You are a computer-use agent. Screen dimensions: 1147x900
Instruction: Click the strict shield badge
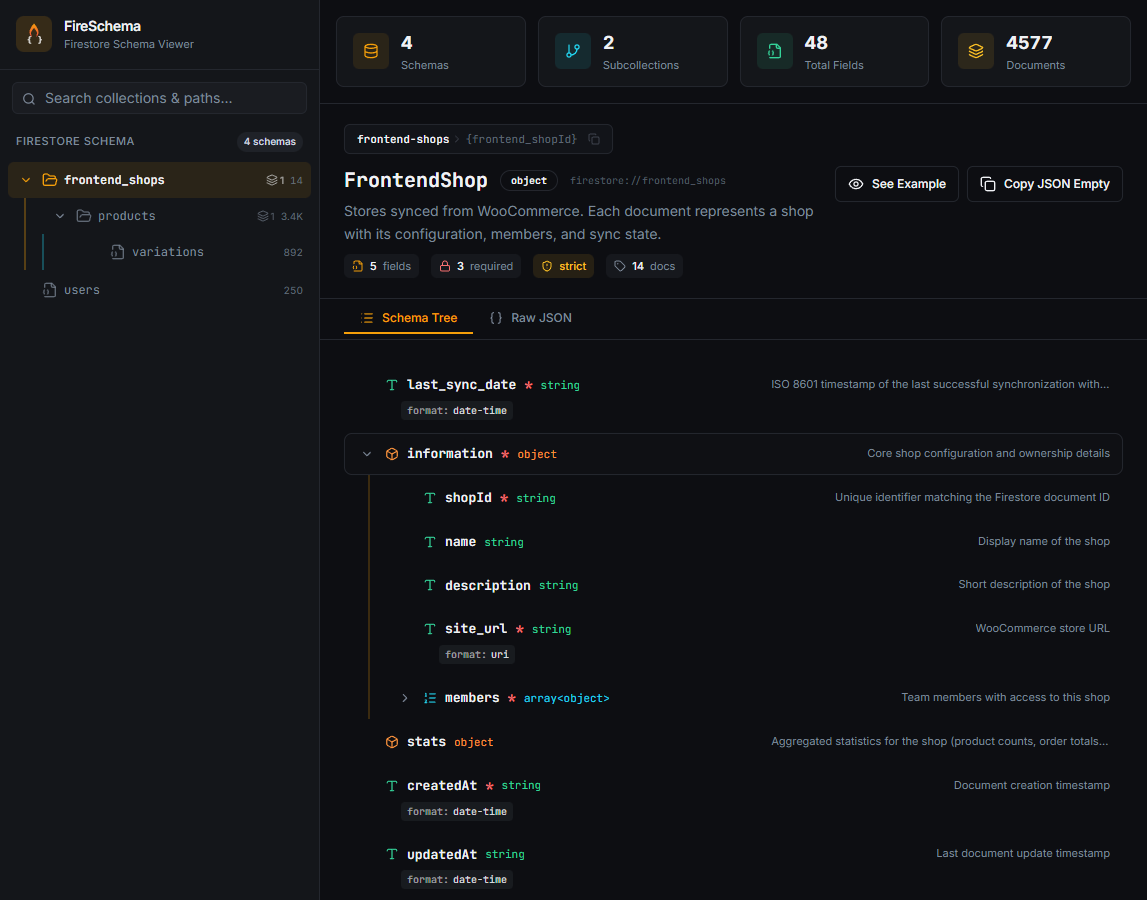click(x=563, y=265)
